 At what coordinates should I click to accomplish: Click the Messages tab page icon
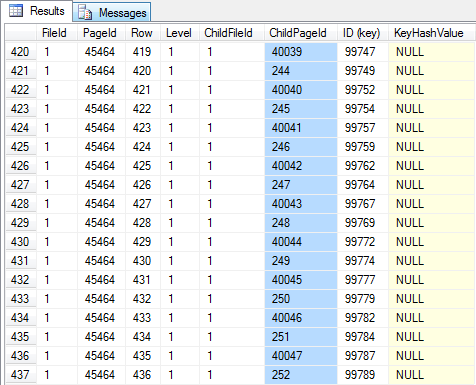tap(85, 12)
